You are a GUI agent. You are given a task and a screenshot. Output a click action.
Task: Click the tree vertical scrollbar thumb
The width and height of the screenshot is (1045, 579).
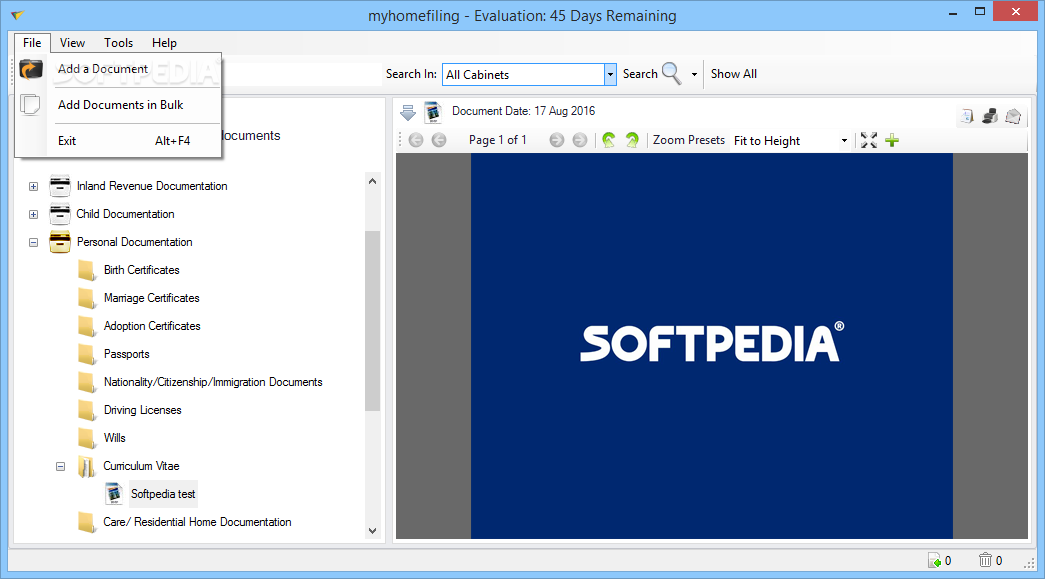[373, 320]
